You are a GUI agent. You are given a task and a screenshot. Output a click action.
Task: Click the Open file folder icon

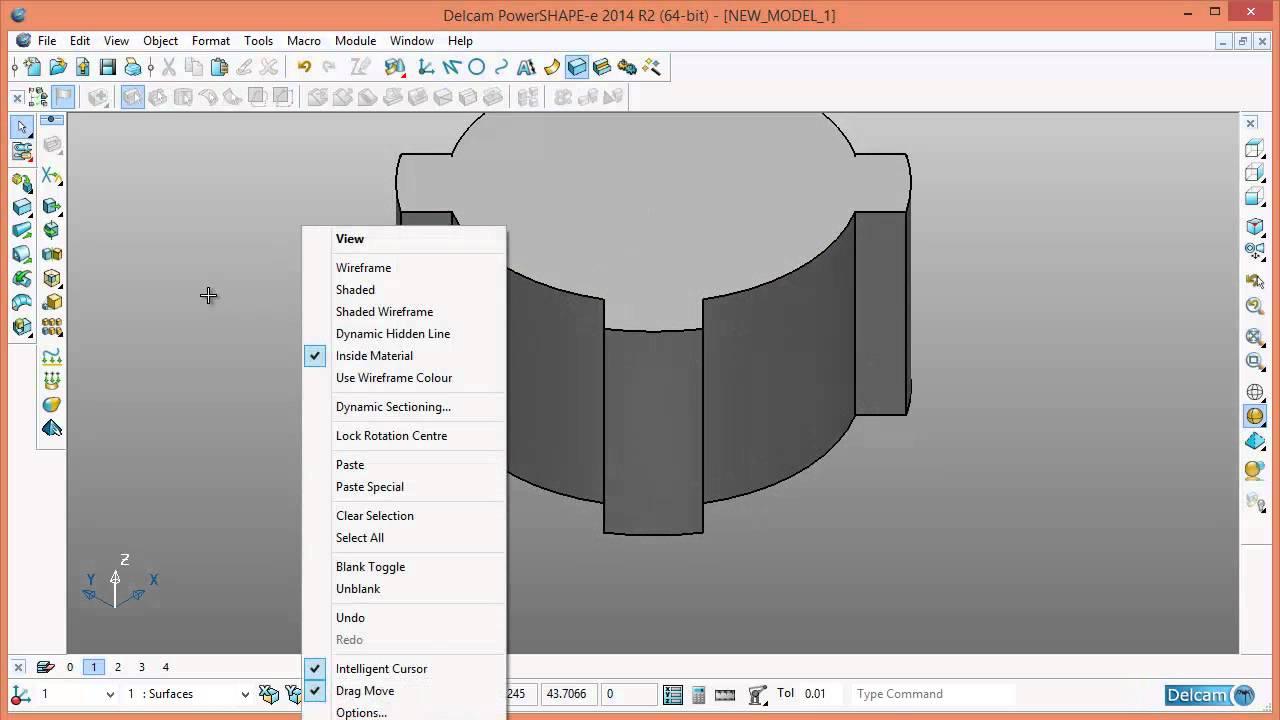[x=58, y=67]
